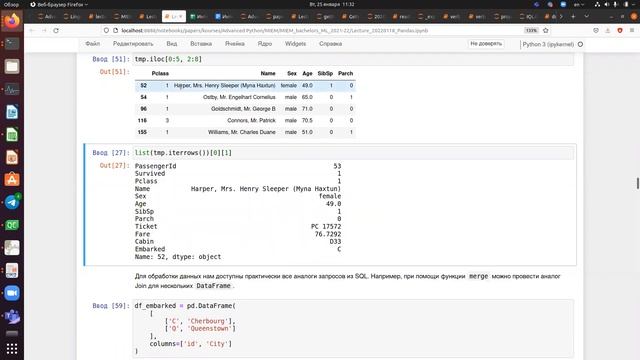
Task: Launch LibreOffice Calc from the dock
Action: 12,135
